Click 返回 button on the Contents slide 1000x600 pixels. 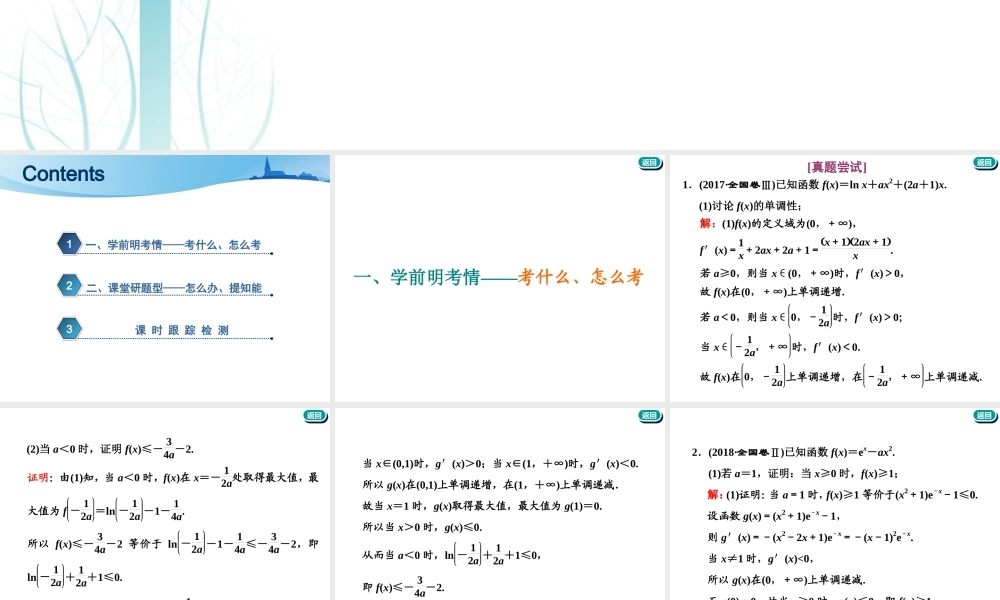[315, 163]
